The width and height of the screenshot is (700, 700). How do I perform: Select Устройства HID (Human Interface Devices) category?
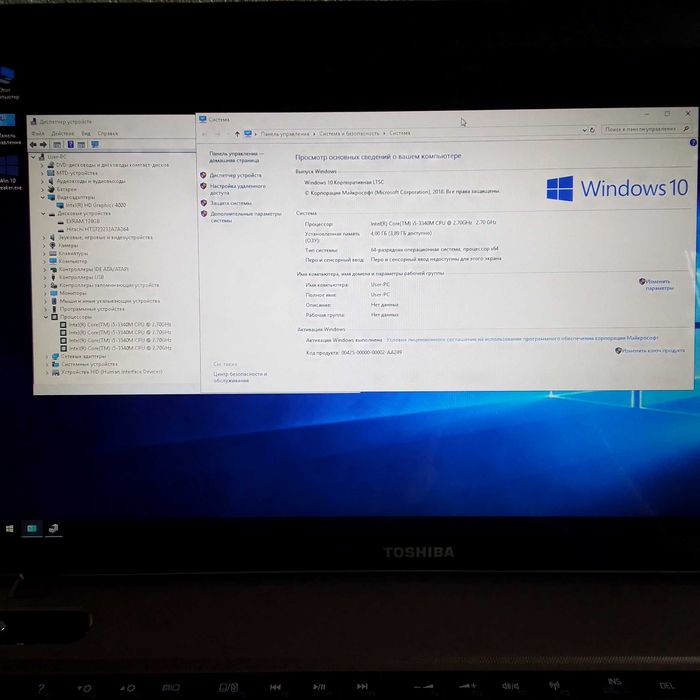(x=112, y=372)
